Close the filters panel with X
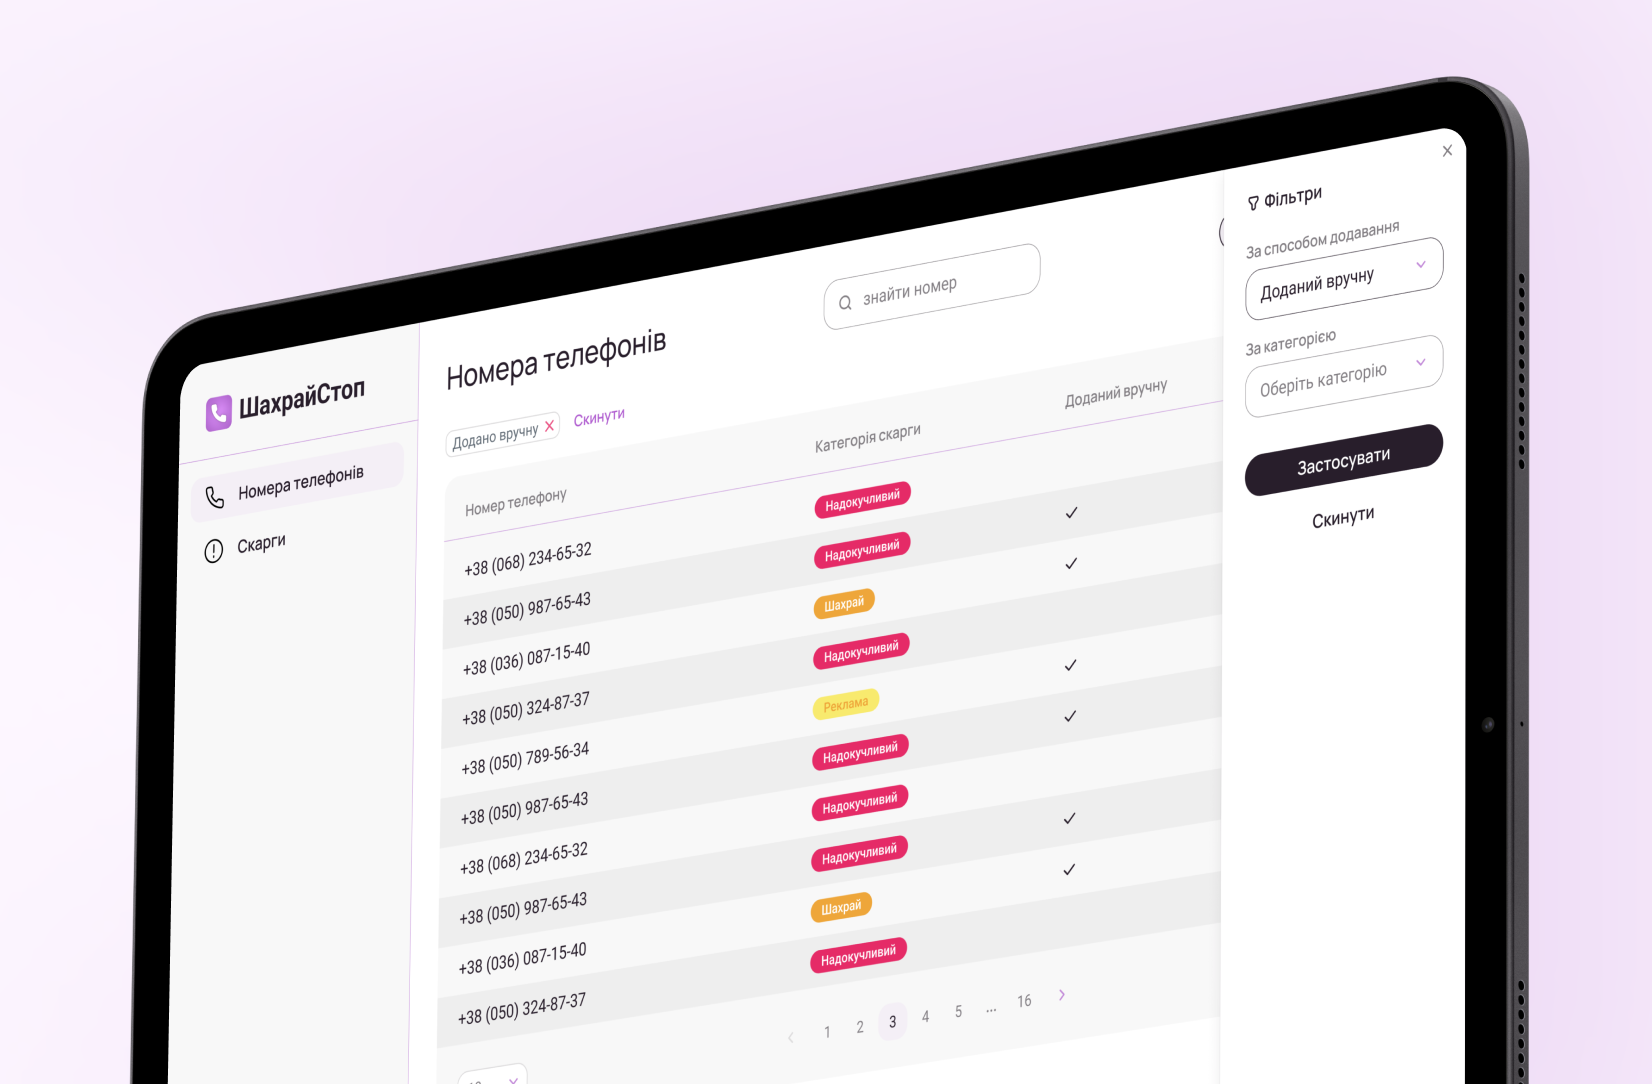The image size is (1652, 1084). pyautogui.click(x=1447, y=151)
